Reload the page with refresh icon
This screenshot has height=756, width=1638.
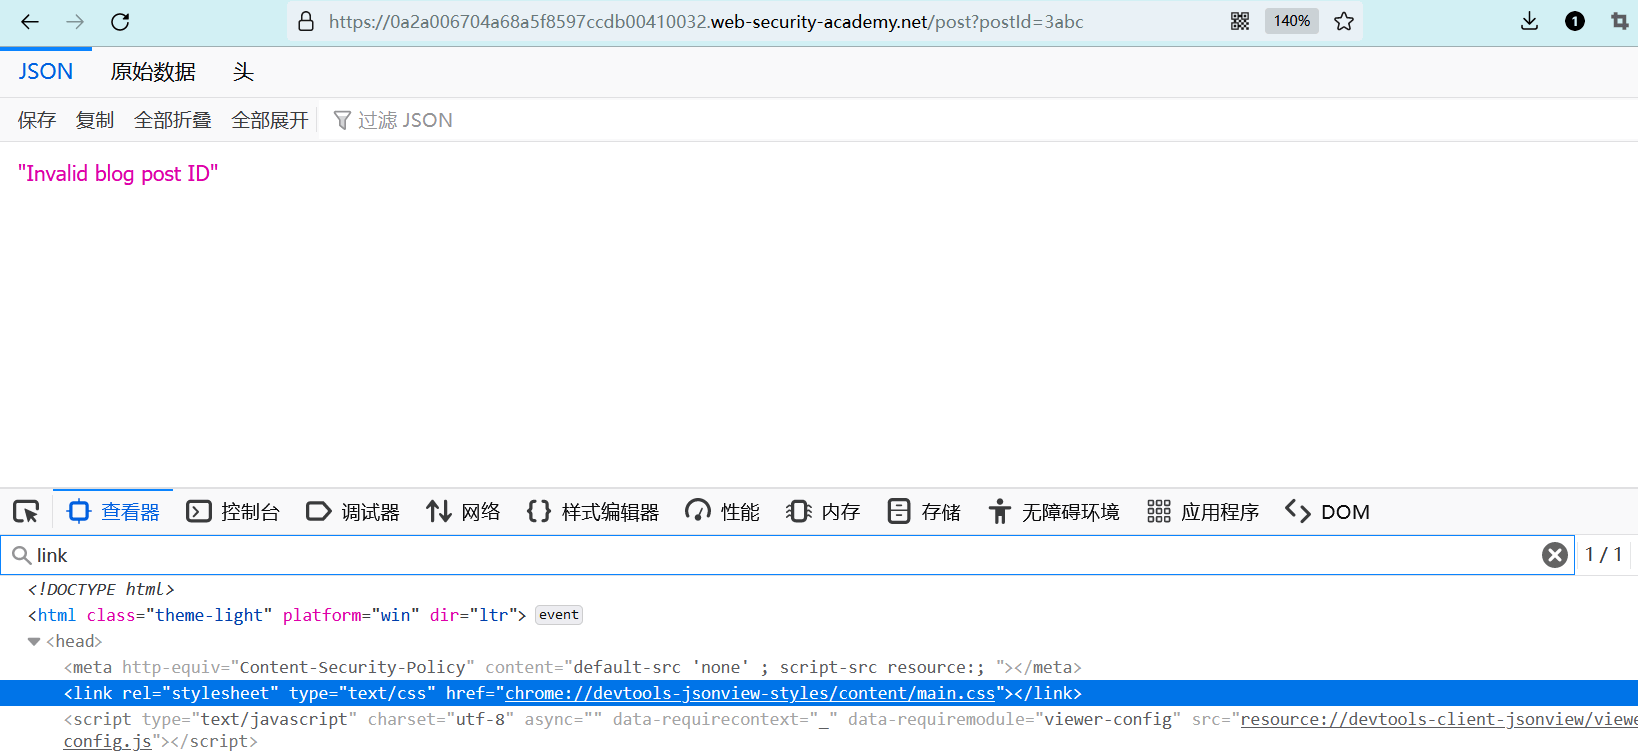pyautogui.click(x=120, y=22)
